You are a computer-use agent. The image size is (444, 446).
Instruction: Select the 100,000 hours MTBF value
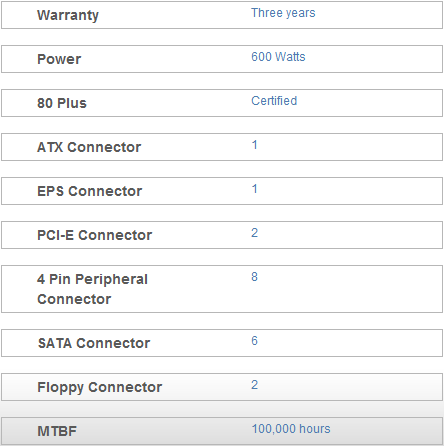click(291, 429)
